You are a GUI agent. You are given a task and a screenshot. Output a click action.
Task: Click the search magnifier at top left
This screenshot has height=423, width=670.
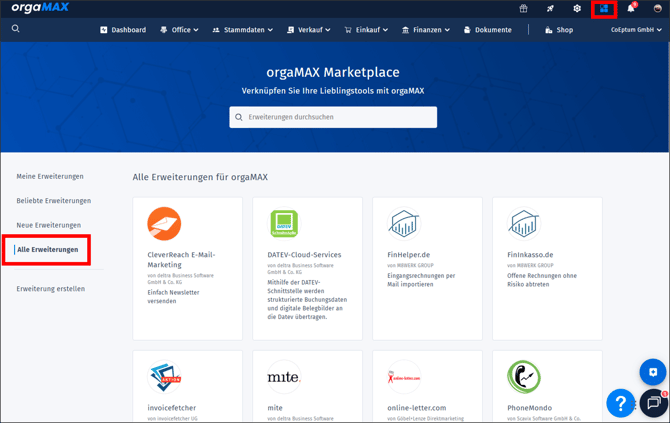[x=16, y=29]
